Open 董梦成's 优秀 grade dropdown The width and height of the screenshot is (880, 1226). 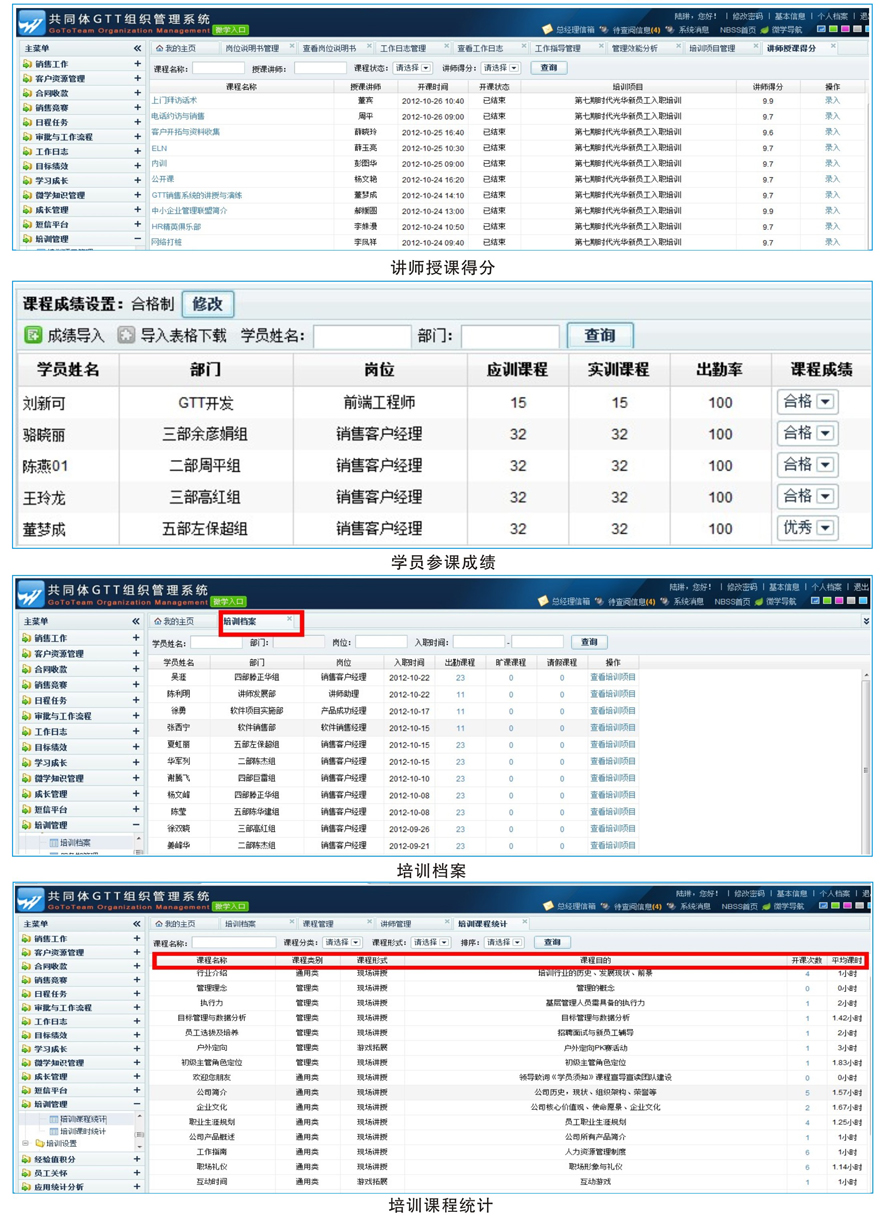[x=825, y=528]
